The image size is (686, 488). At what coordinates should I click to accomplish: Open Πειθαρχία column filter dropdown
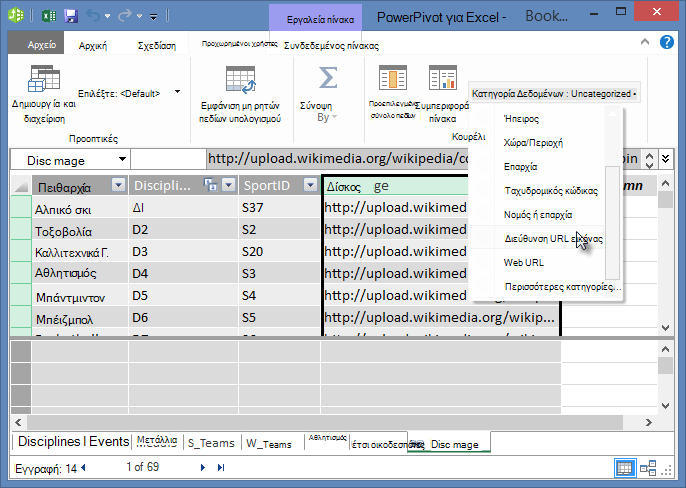[x=118, y=185]
